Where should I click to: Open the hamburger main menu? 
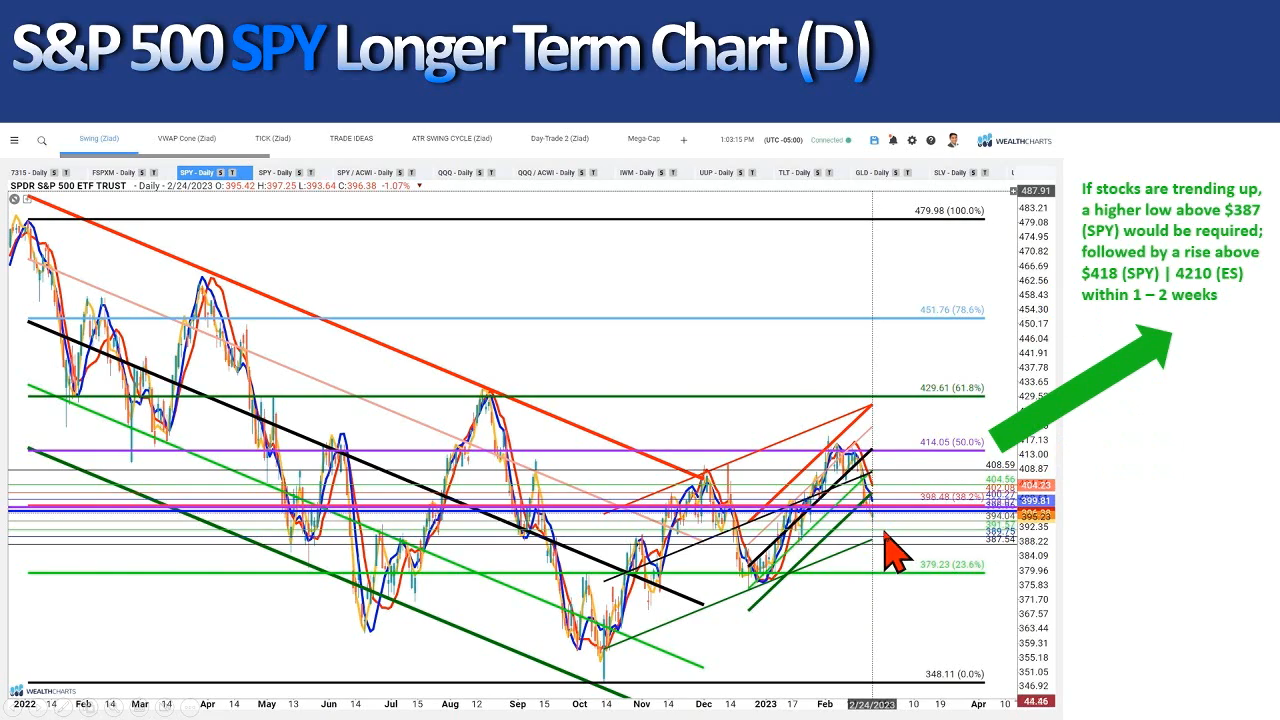click(14, 140)
